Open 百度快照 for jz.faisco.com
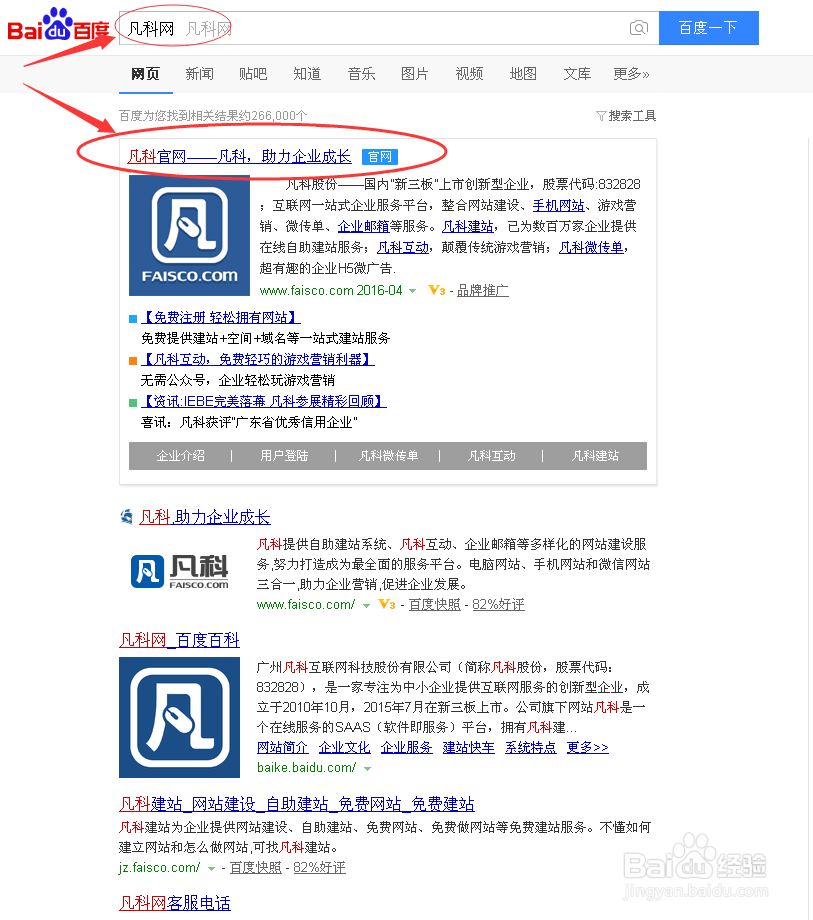This screenshot has height=920, width=813. [256, 868]
